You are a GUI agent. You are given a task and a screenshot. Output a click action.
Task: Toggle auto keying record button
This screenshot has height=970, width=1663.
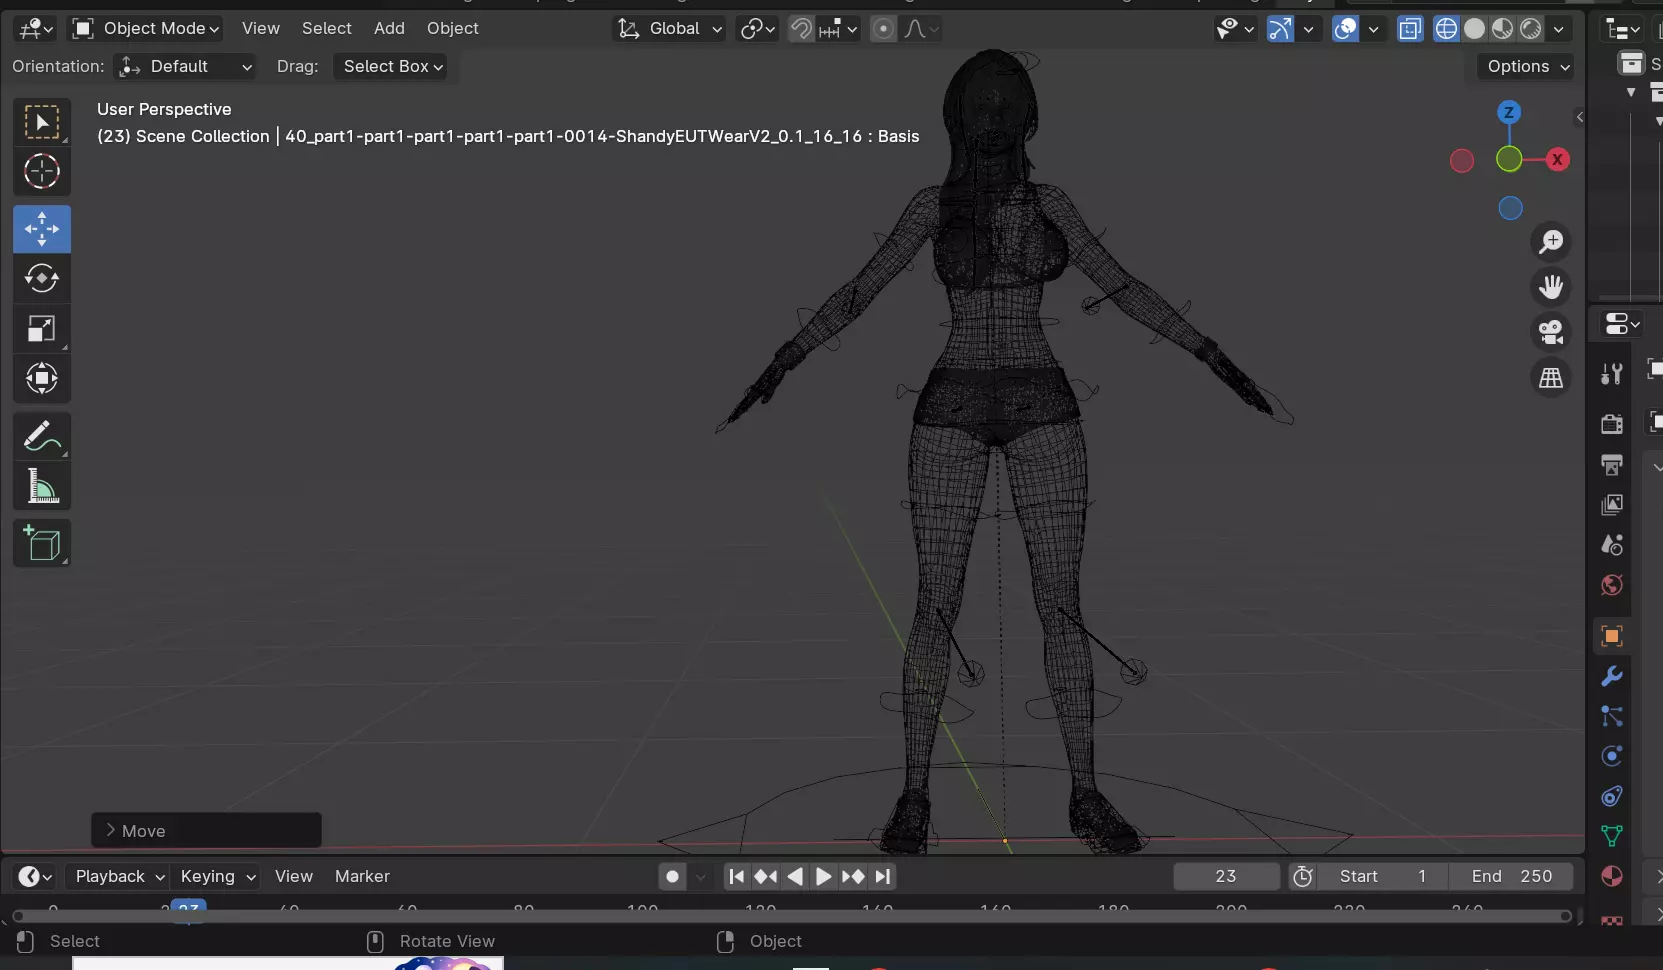pyautogui.click(x=673, y=877)
